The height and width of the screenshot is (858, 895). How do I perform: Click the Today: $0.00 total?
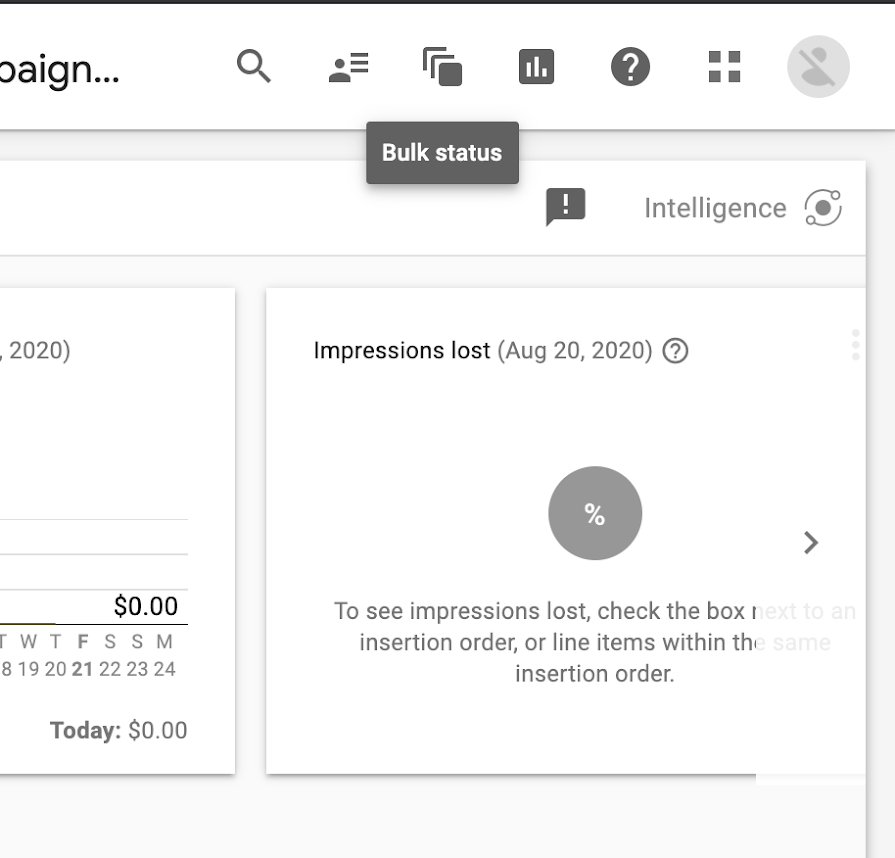(118, 730)
